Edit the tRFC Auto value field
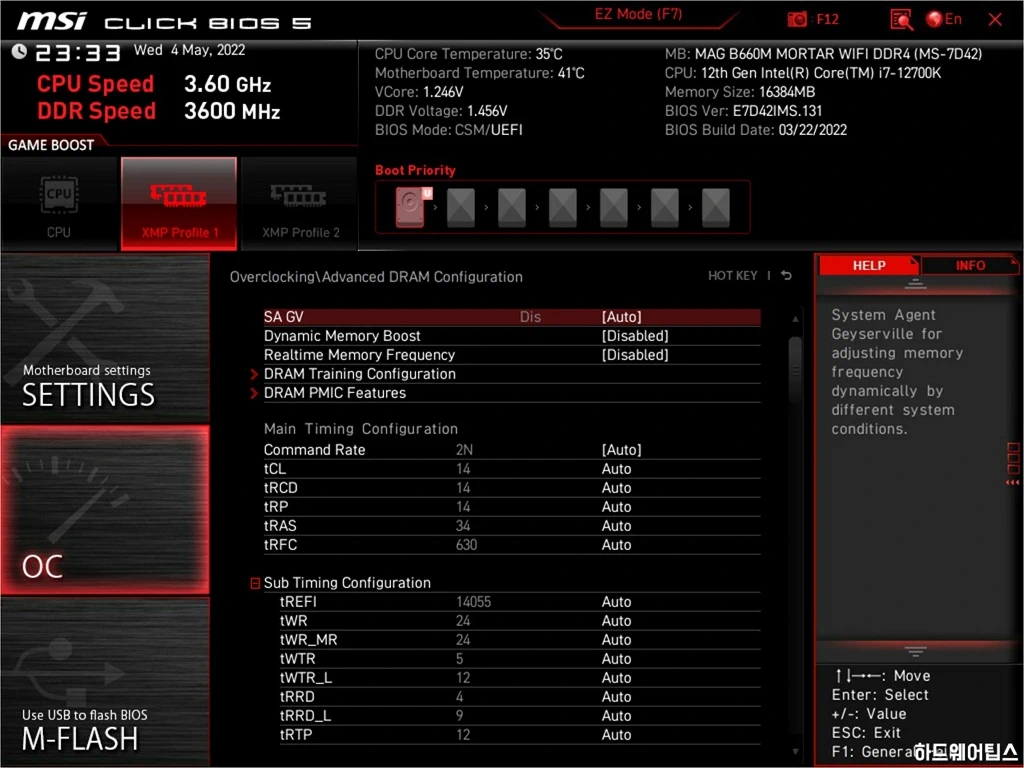Viewport: 1024px width, 768px height. pyautogui.click(x=616, y=545)
